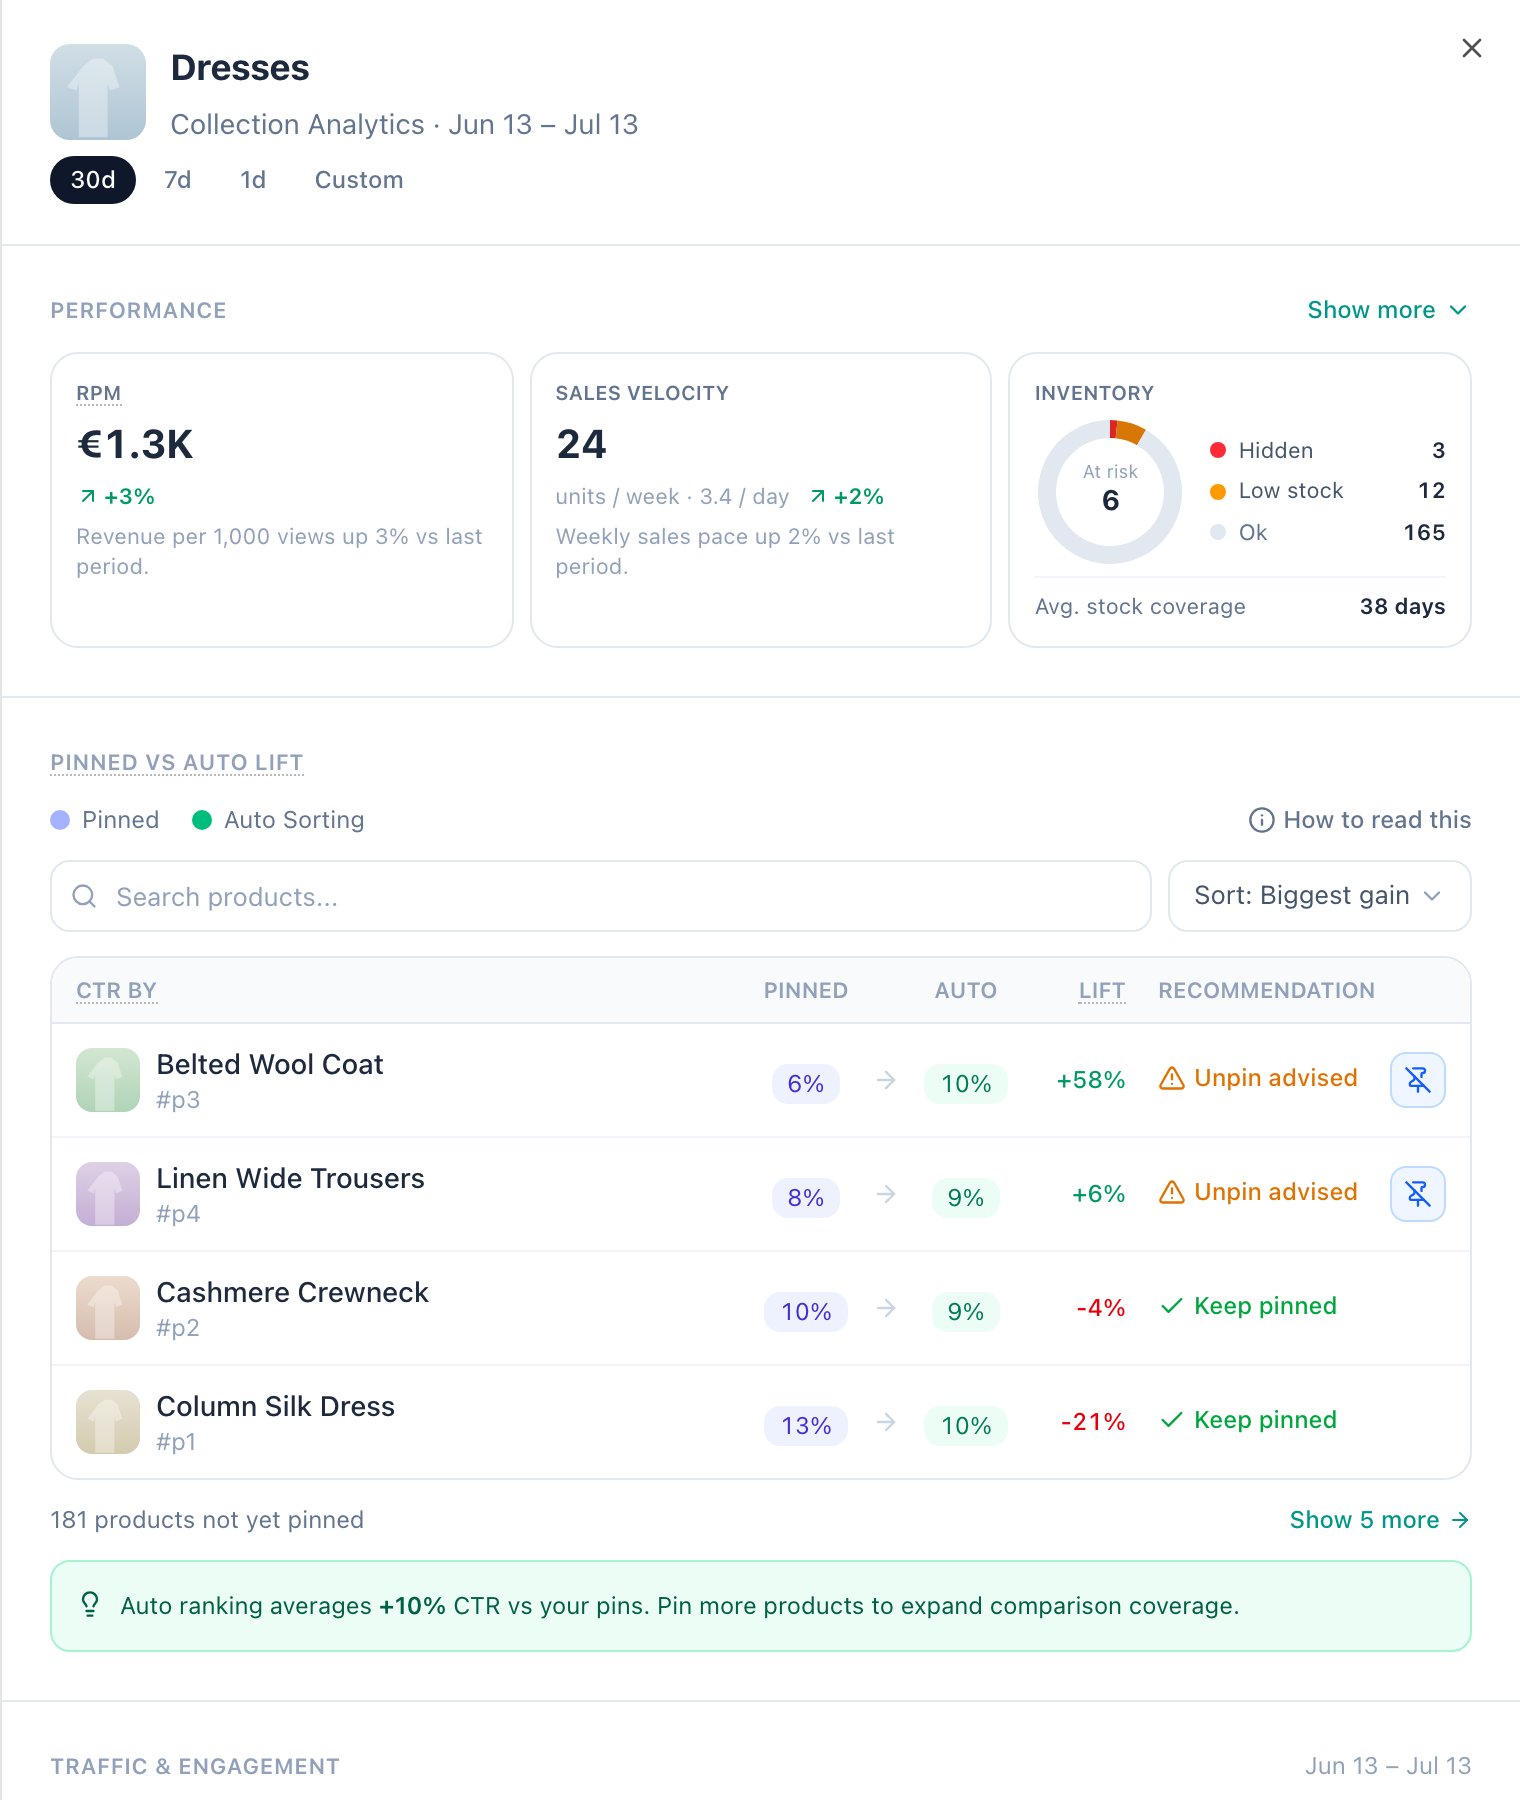
Task: Click the Column Silk Dress thumbnail
Action: coord(108,1422)
